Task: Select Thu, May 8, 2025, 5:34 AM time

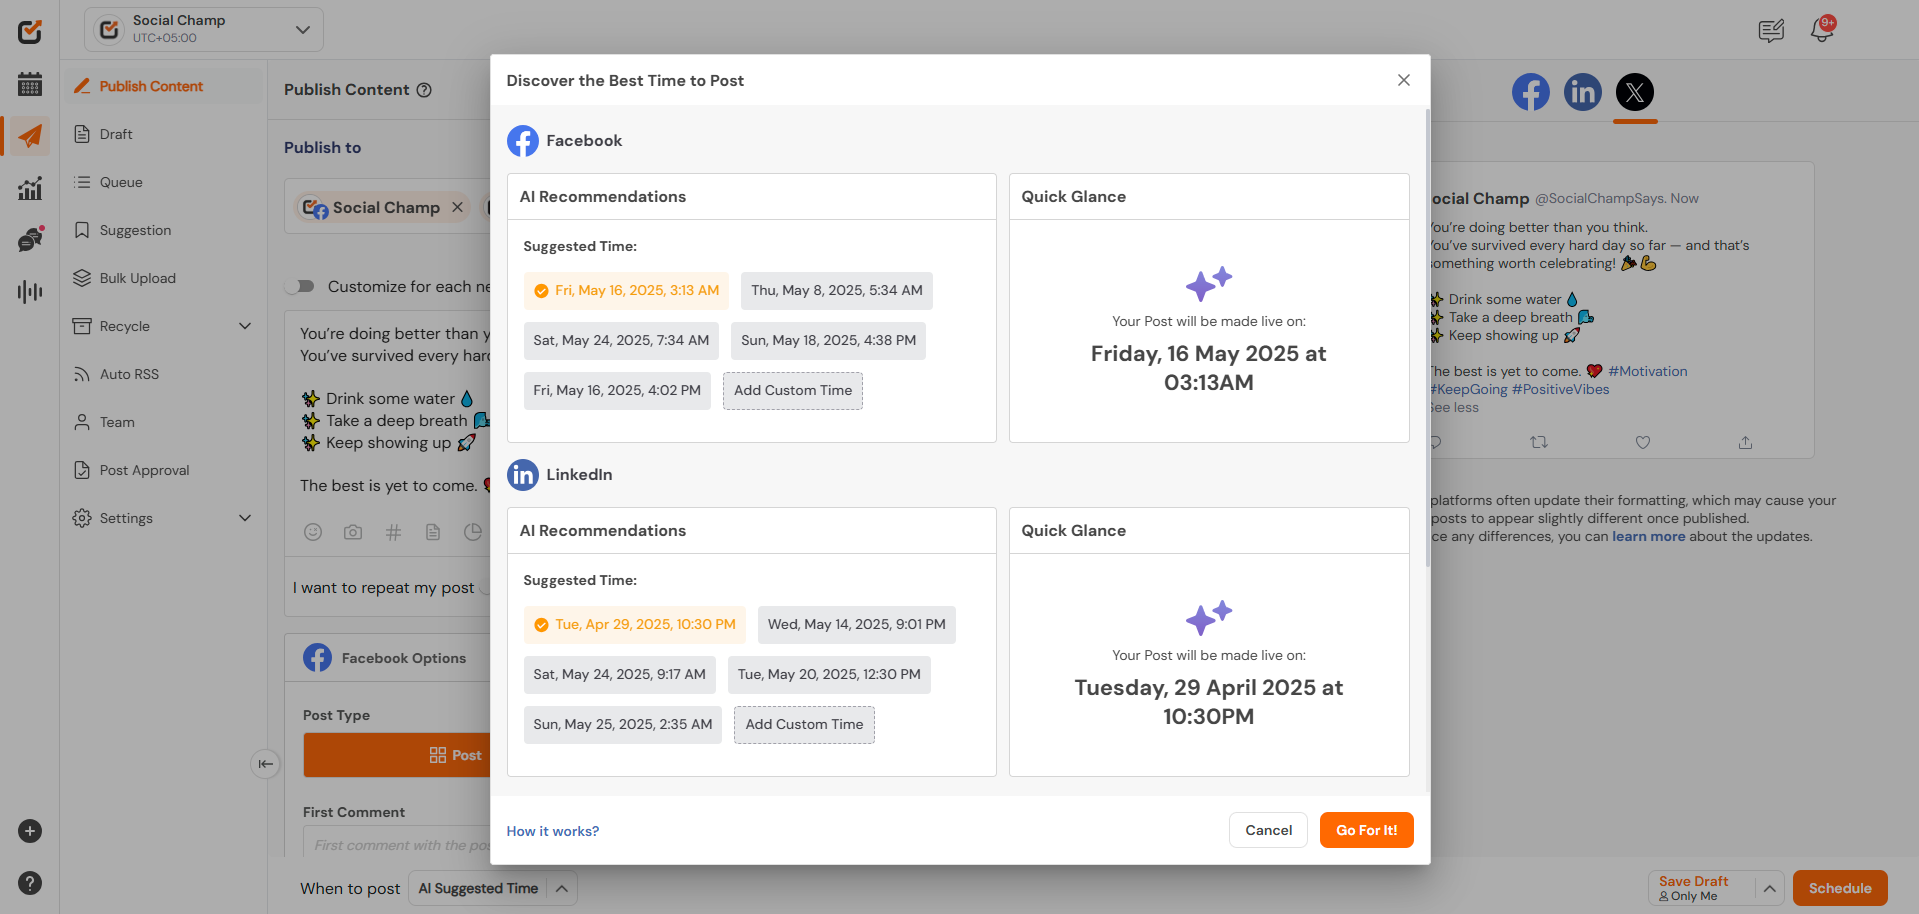Action: (x=837, y=291)
